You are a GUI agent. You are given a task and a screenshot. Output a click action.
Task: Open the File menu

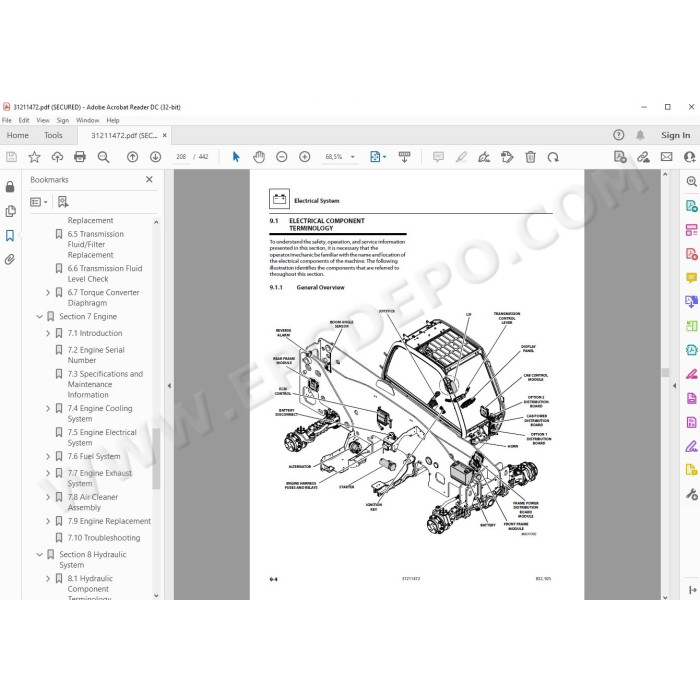7,120
